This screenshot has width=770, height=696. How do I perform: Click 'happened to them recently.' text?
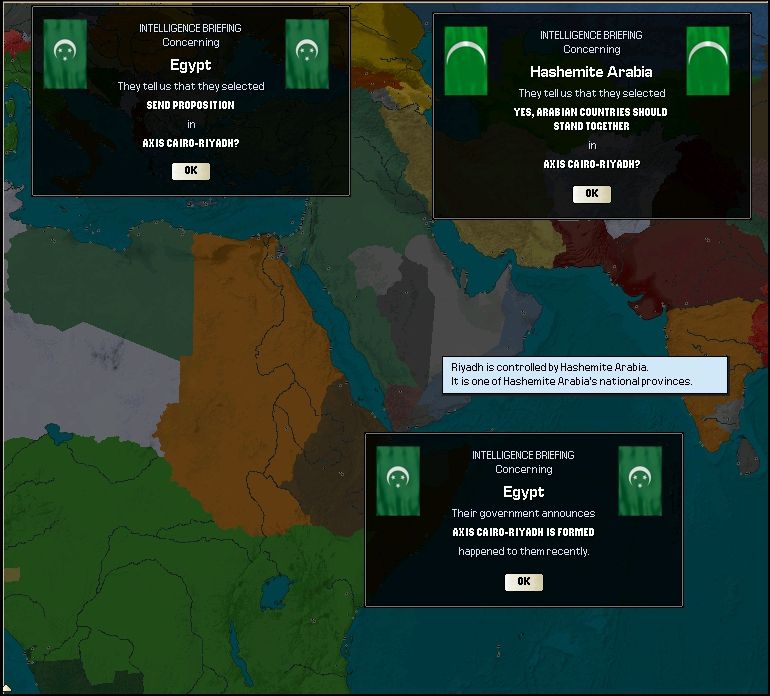point(523,551)
